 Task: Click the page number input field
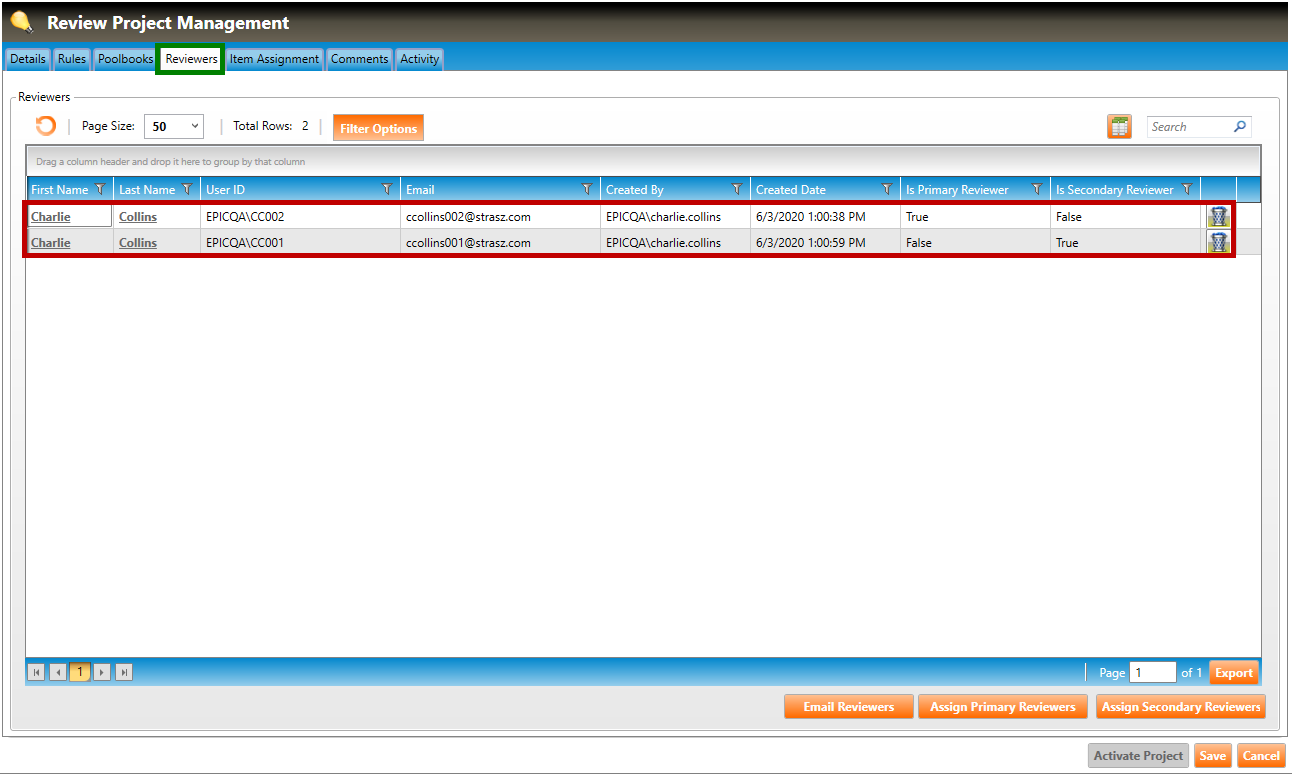click(x=1152, y=673)
